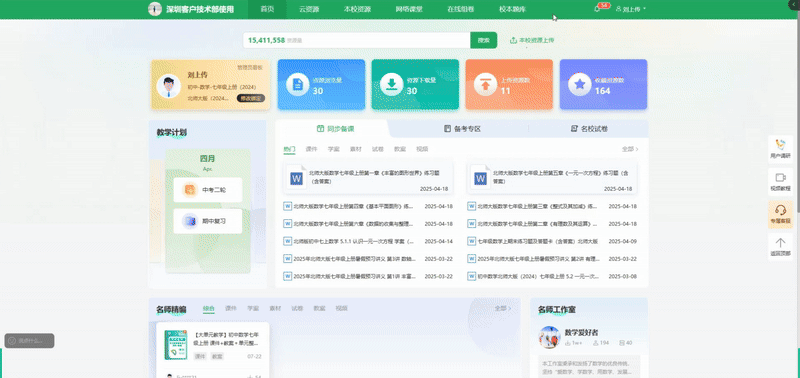
Task: Open 管理员看板 link on profile card
Action: 250,67
